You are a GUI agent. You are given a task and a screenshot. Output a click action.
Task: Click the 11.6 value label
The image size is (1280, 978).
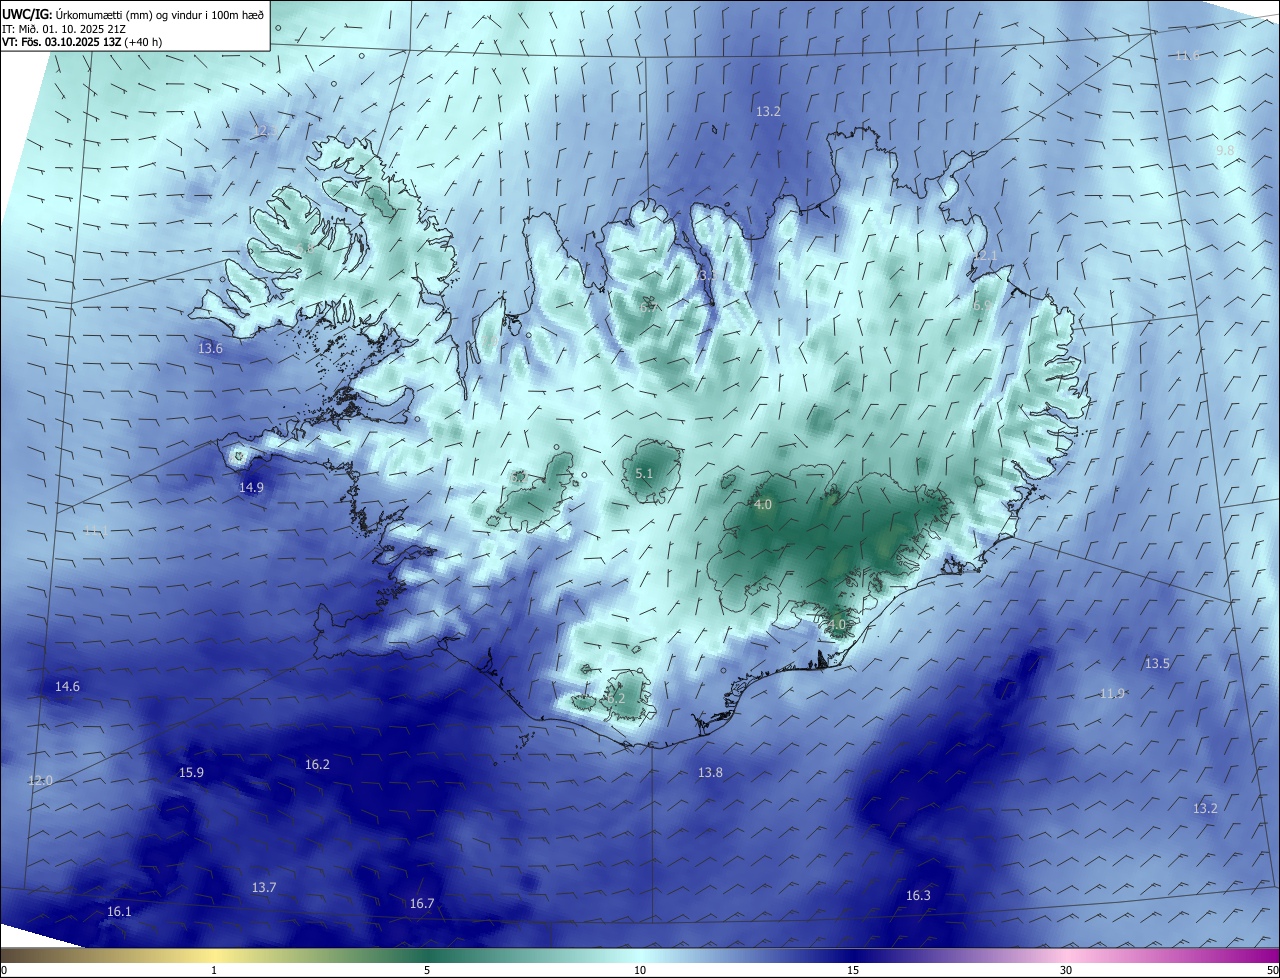click(x=1187, y=55)
